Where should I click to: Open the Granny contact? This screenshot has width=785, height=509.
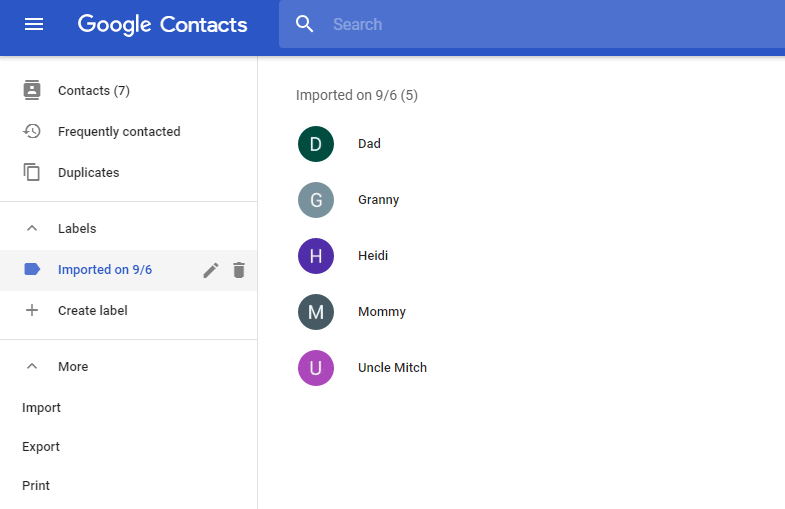378,200
